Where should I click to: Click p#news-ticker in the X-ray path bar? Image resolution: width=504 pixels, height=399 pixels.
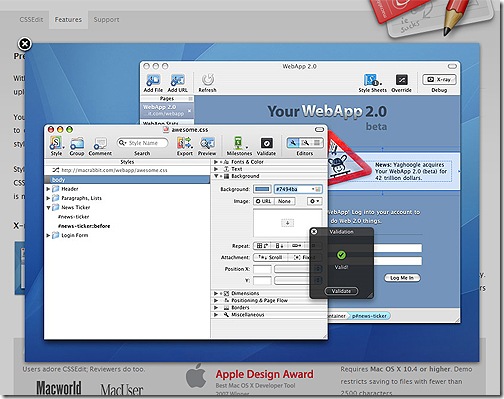369,316
